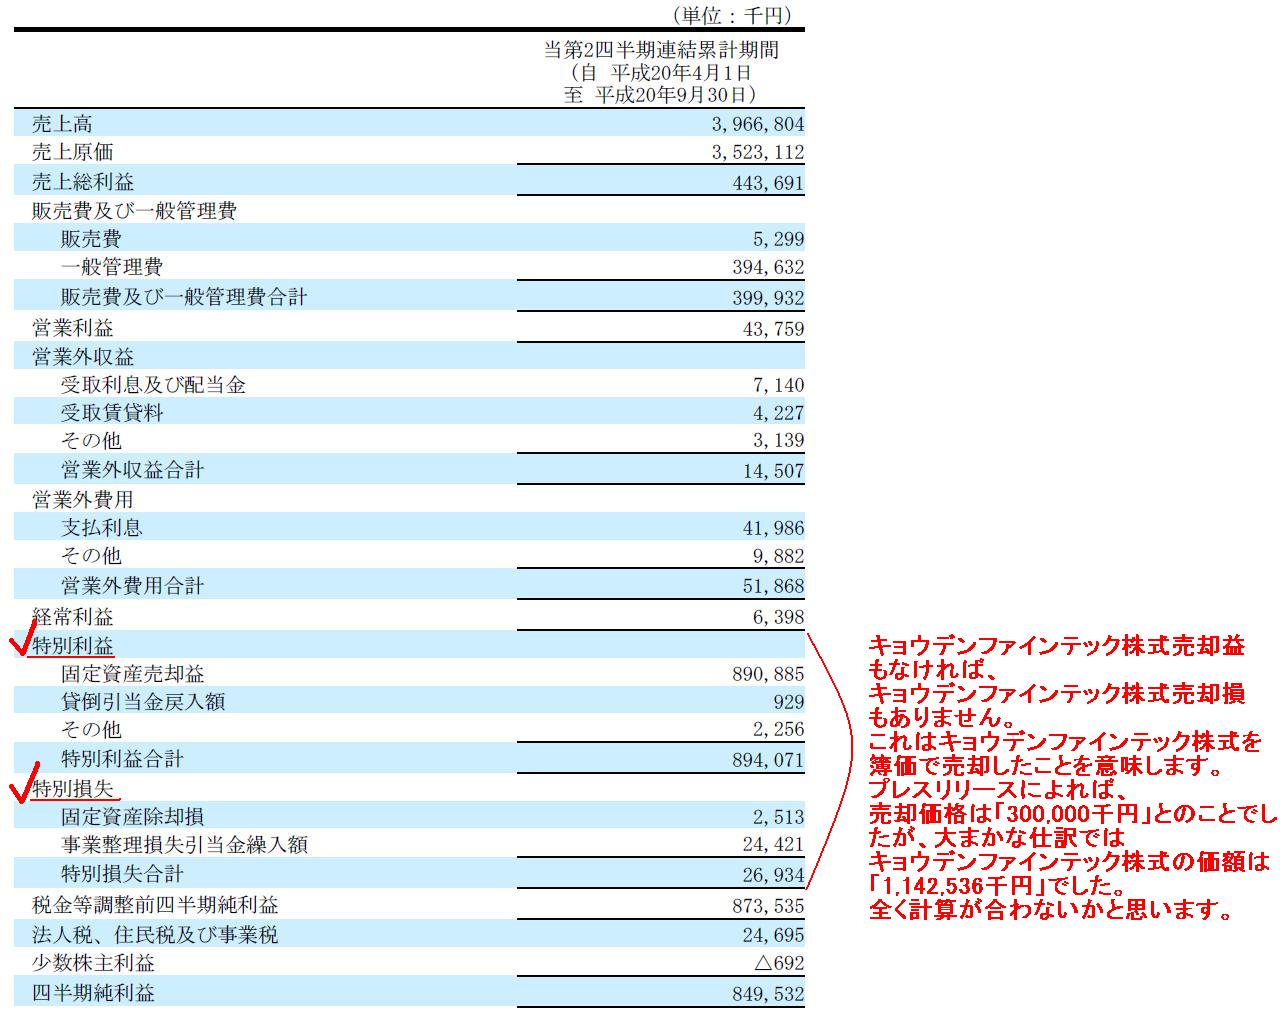Click the '事業整理損失引当金繰入額' row label
This screenshot has width=1280, height=1024.
point(184,845)
